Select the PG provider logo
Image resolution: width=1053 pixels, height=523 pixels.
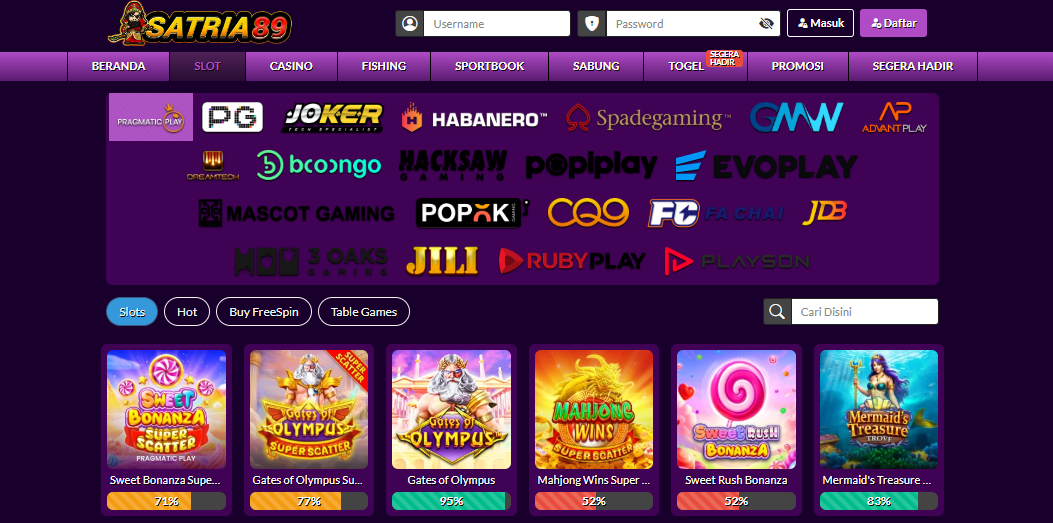232,117
